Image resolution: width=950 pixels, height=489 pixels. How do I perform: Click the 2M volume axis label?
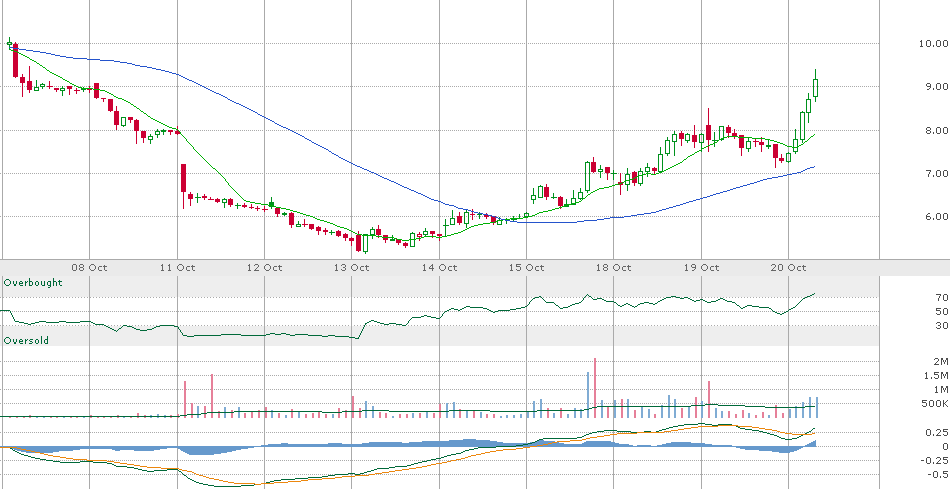tap(941, 362)
